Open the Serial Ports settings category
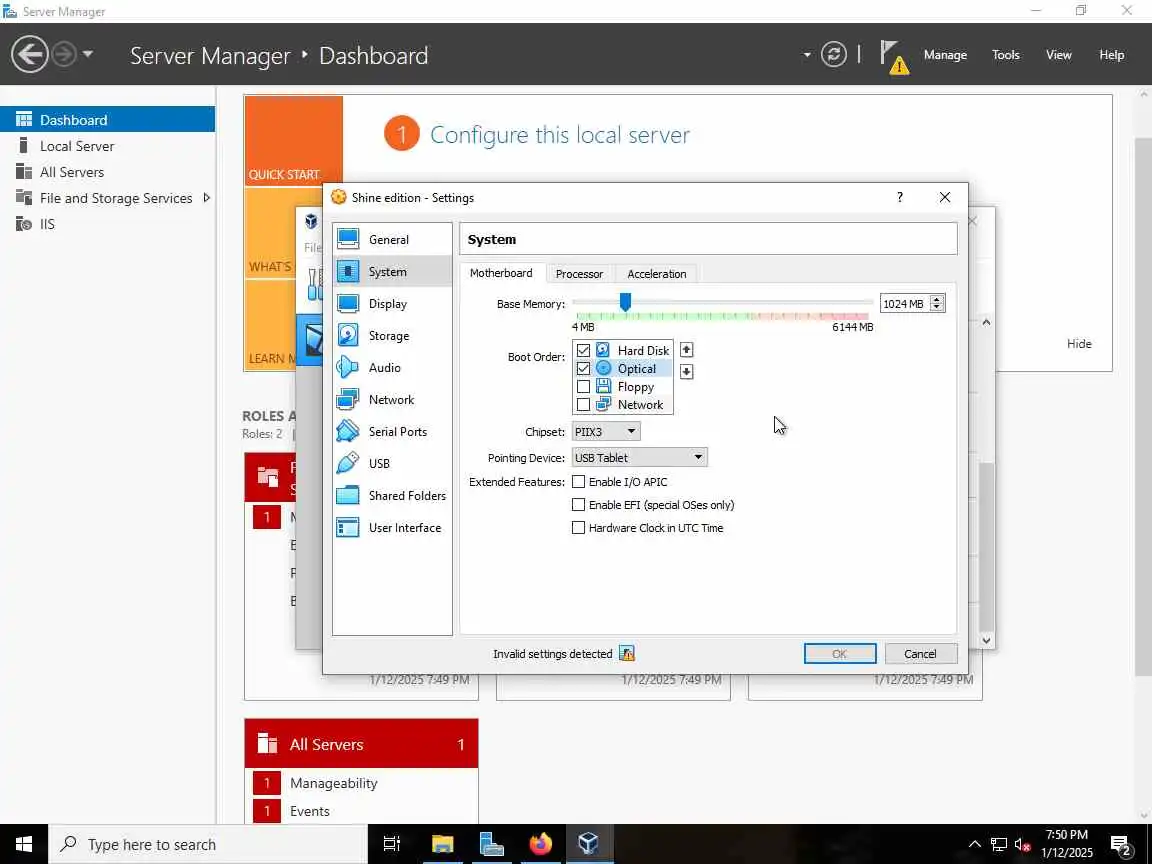The width and height of the screenshot is (1152, 864). tap(392, 431)
